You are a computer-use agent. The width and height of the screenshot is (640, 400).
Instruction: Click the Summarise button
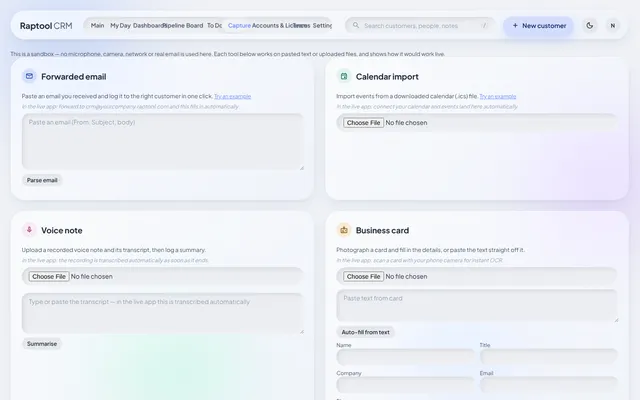[42, 344]
